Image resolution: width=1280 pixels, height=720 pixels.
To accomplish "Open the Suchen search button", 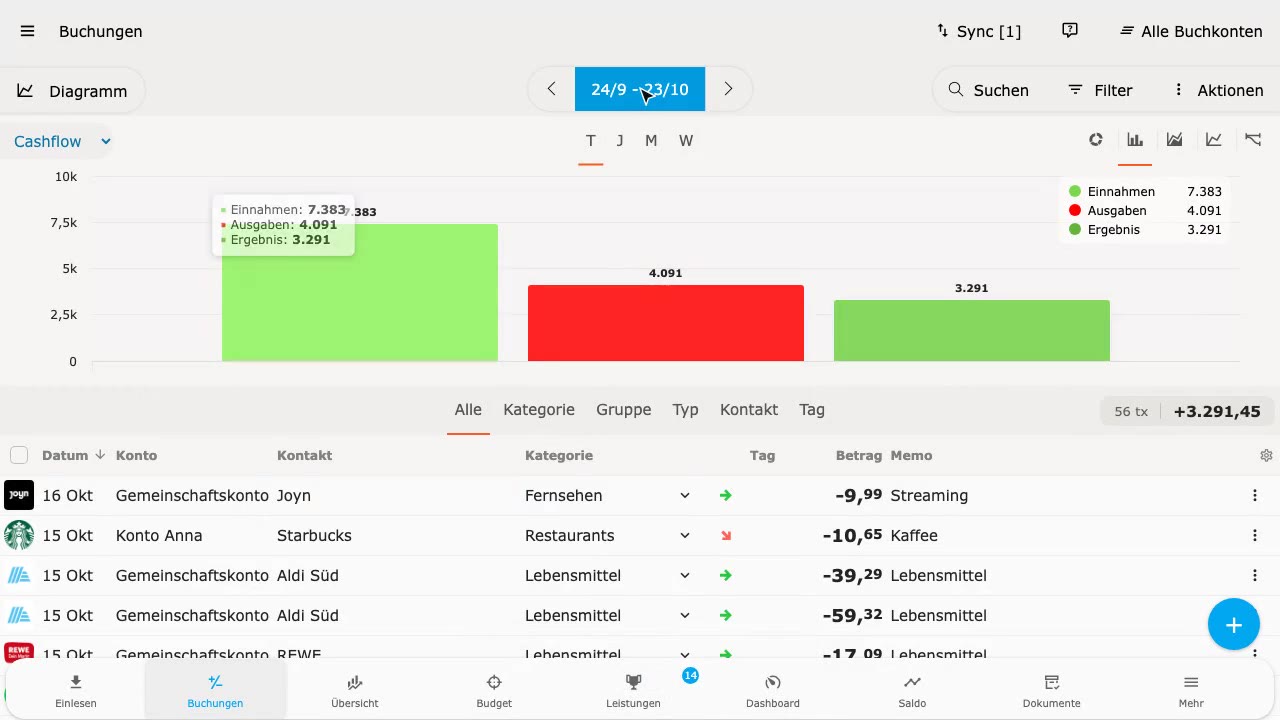I will coord(988,90).
